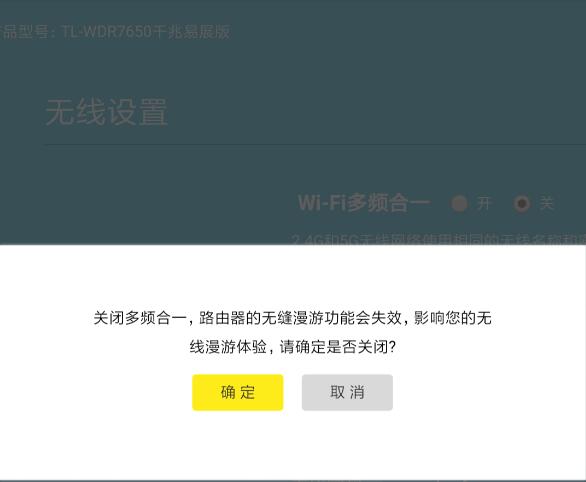Click the 千兆易展版 text in header
The width and height of the screenshot is (586, 482).
point(191,32)
